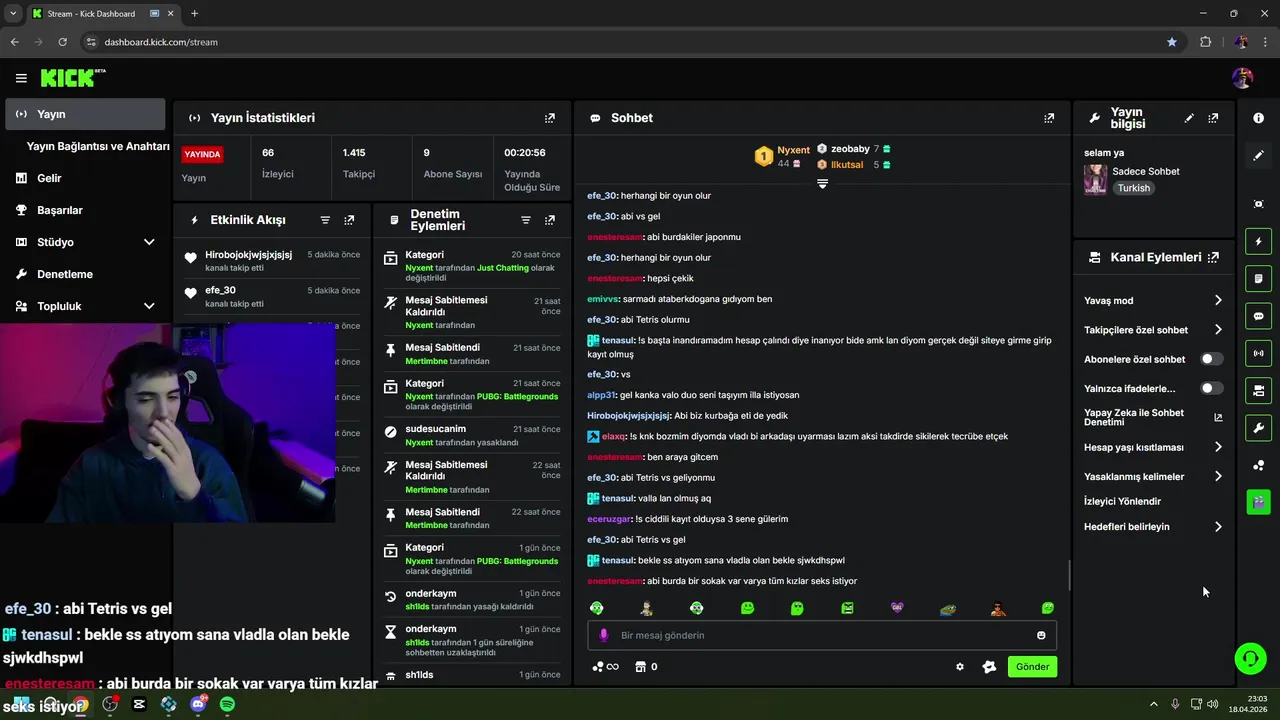1280x720 pixels.
Task: Open chat settings gear icon
Action: [x=960, y=667]
